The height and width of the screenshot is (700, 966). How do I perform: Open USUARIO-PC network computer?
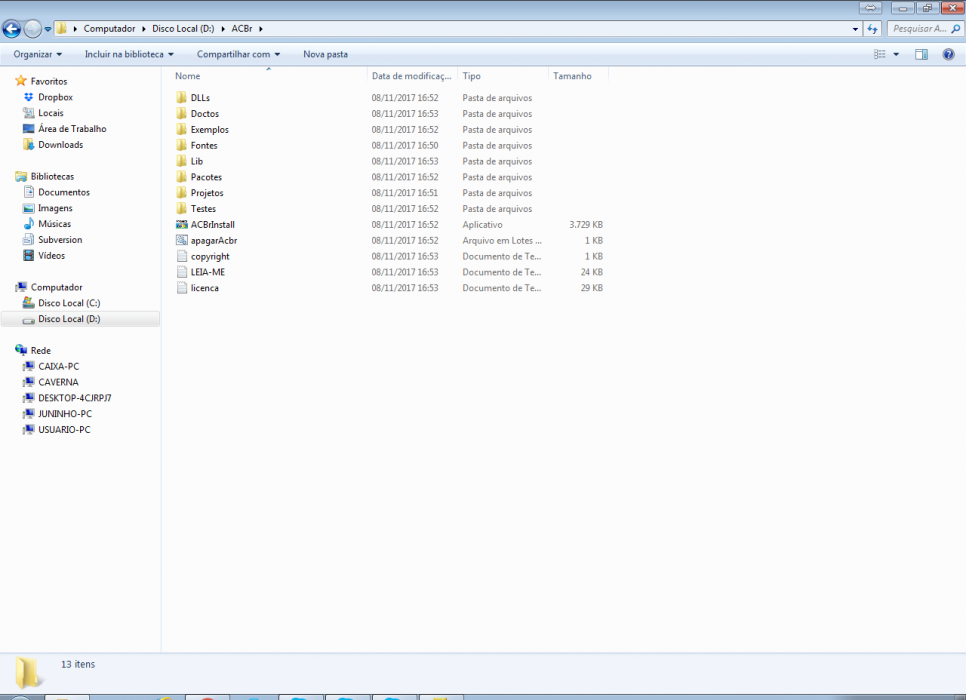coord(64,429)
